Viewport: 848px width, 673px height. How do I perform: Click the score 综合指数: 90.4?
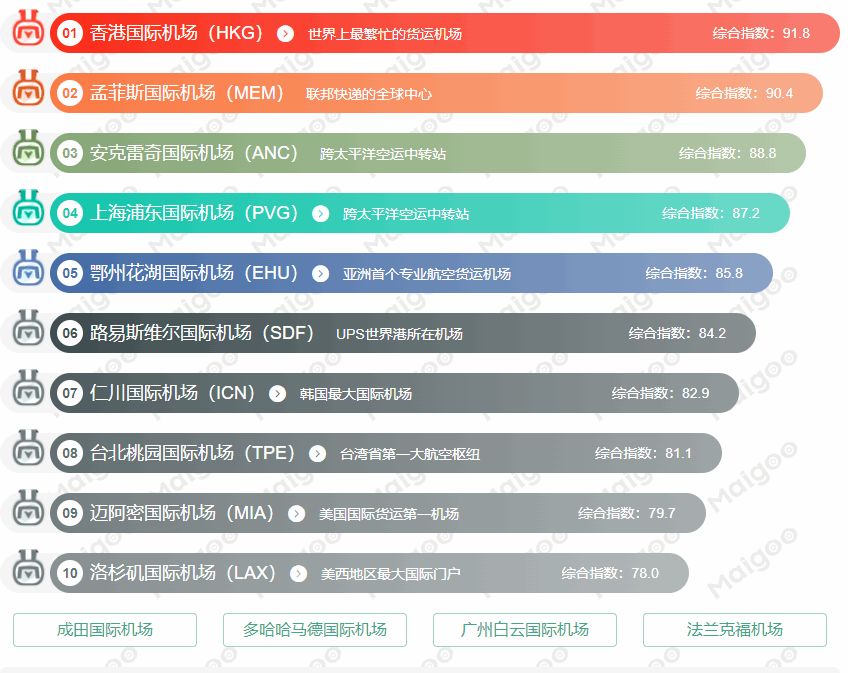[x=745, y=94]
